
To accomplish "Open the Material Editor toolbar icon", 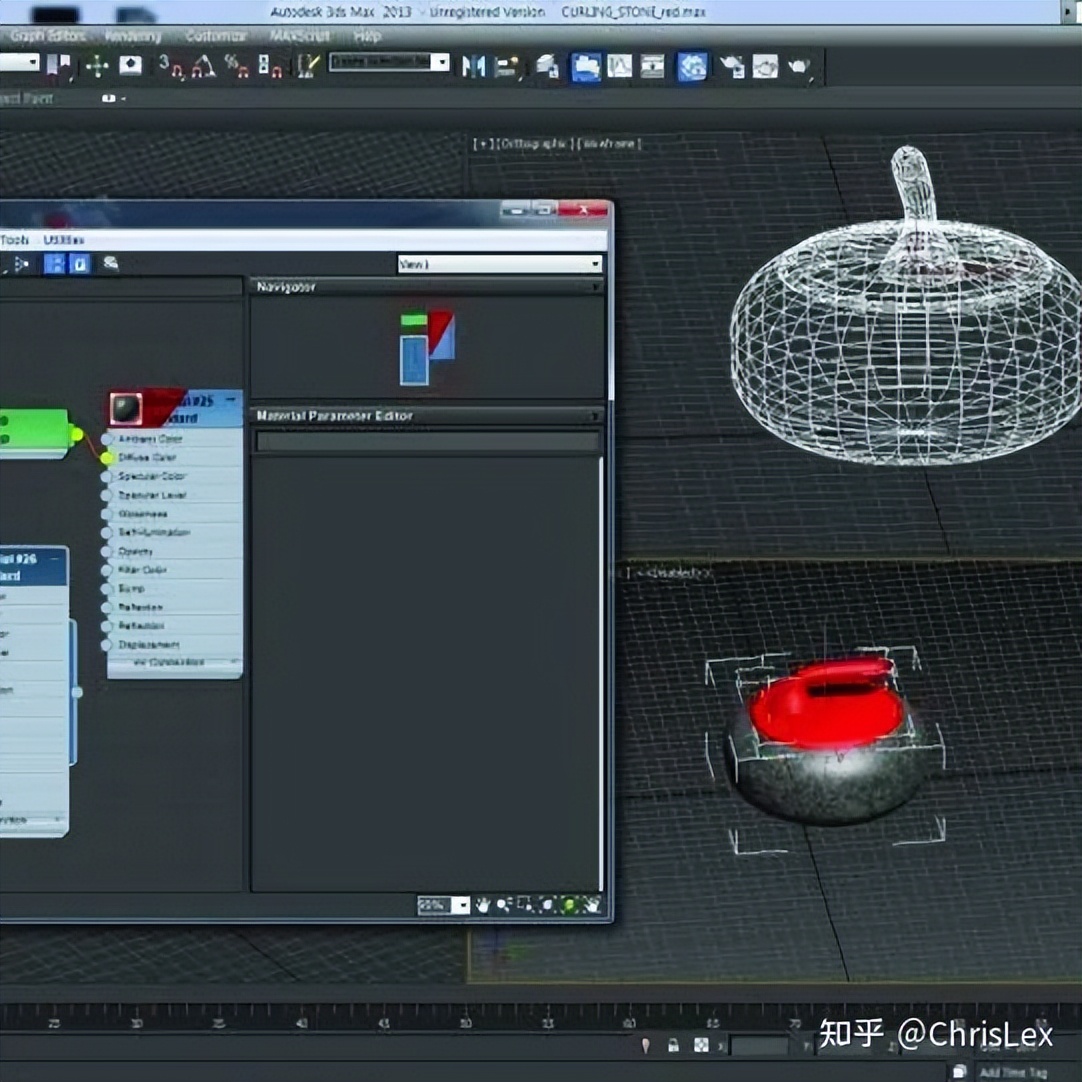I will [x=691, y=66].
